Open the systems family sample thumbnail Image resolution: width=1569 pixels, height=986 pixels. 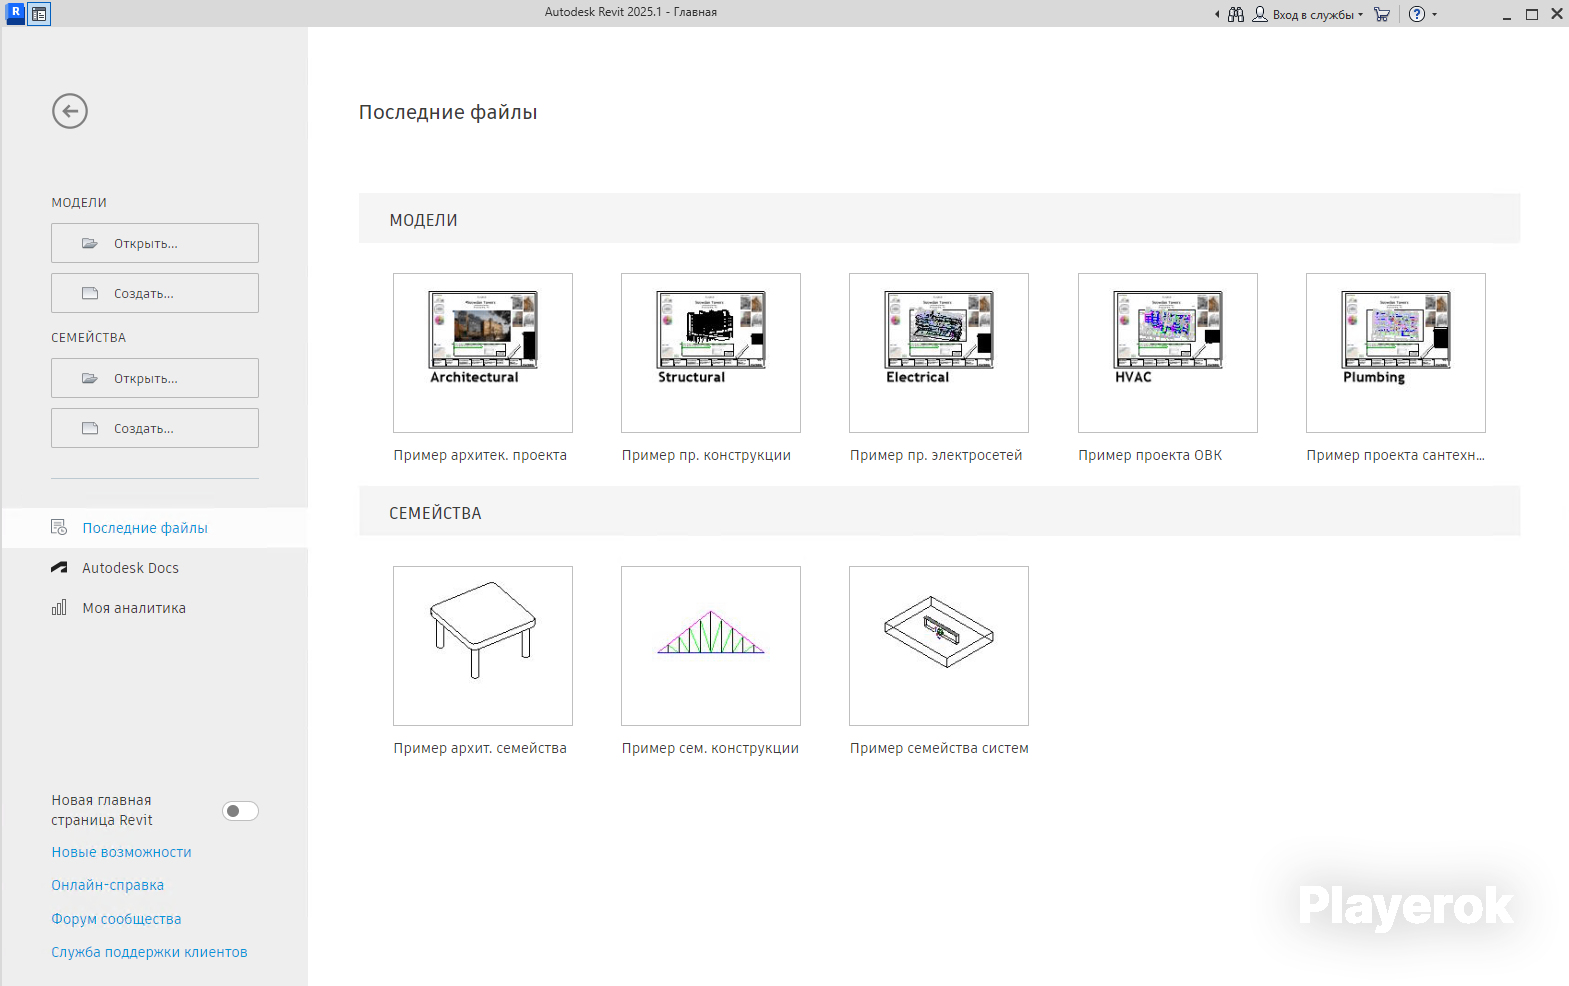pyautogui.click(x=939, y=646)
